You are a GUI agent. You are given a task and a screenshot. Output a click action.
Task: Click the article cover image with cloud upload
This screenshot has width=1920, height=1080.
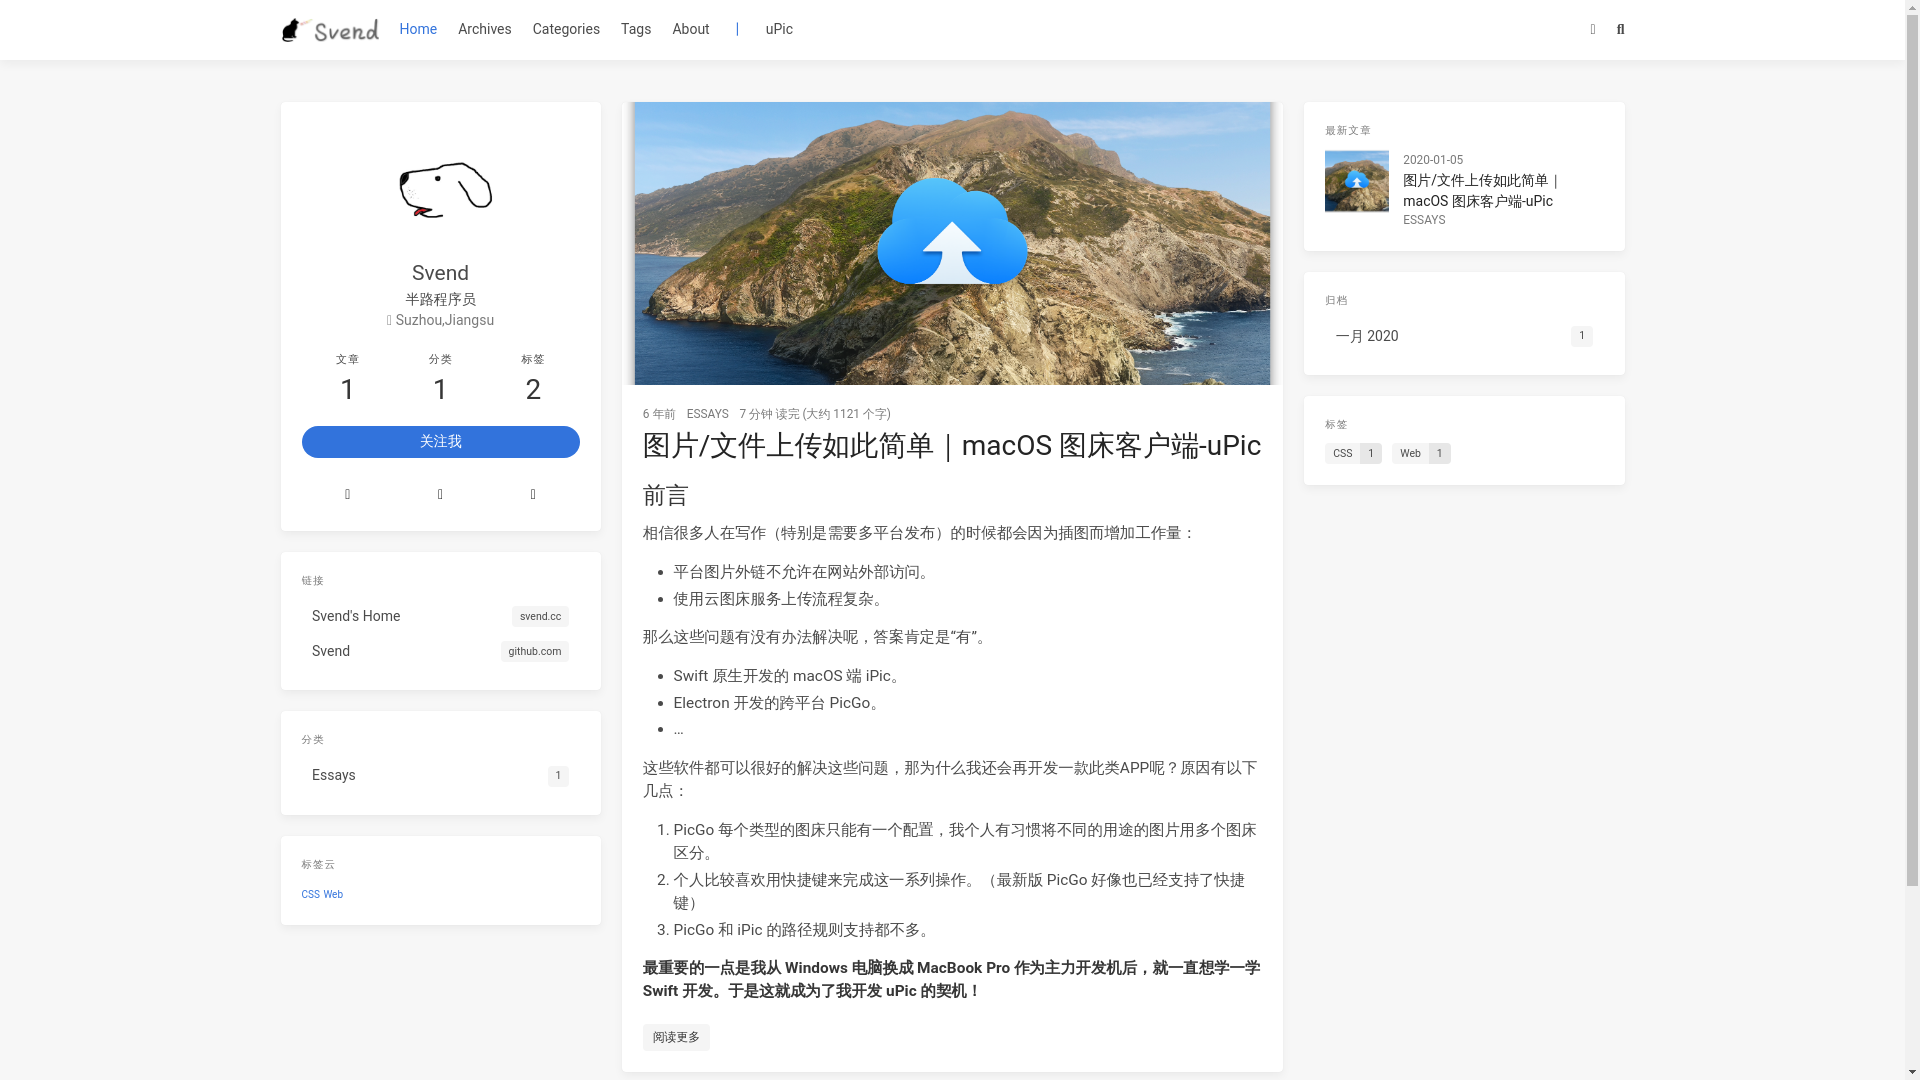coord(952,243)
